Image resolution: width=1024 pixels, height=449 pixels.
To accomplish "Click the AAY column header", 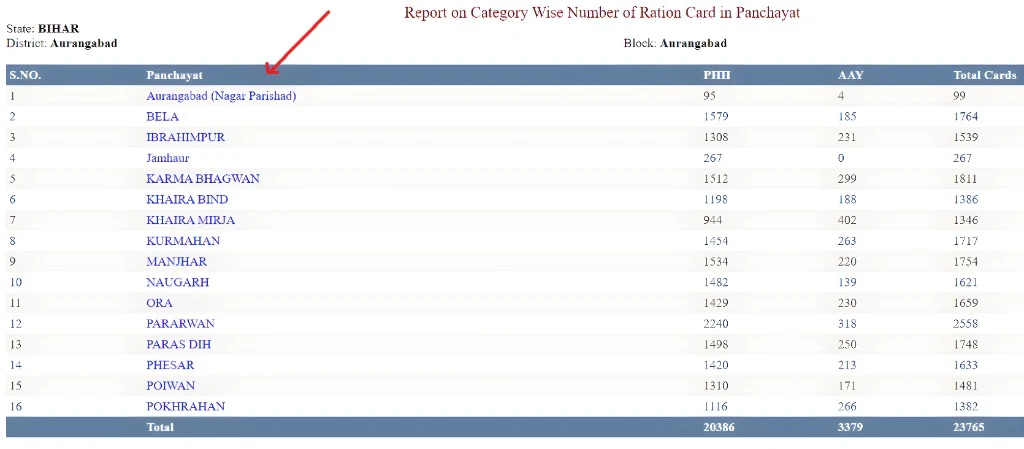I will point(850,75).
